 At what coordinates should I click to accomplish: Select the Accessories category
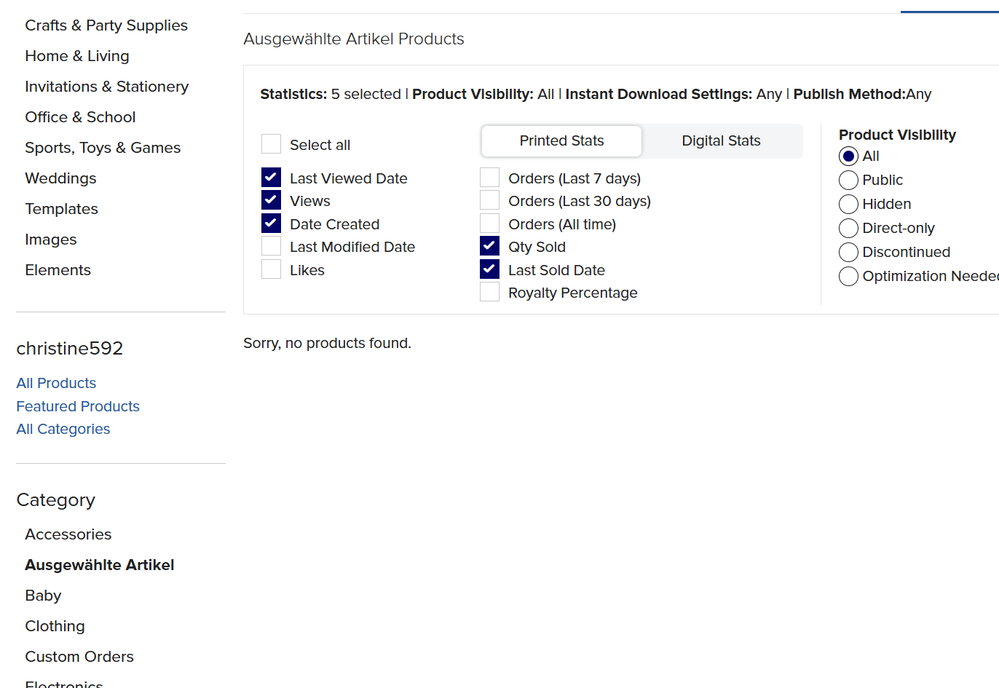pyautogui.click(x=68, y=534)
